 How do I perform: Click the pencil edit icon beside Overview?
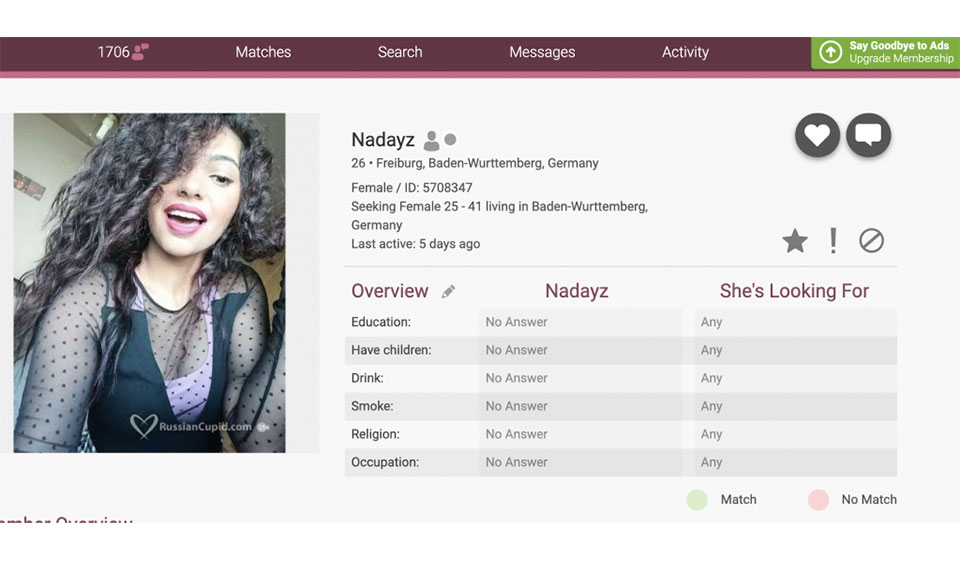[x=449, y=292]
